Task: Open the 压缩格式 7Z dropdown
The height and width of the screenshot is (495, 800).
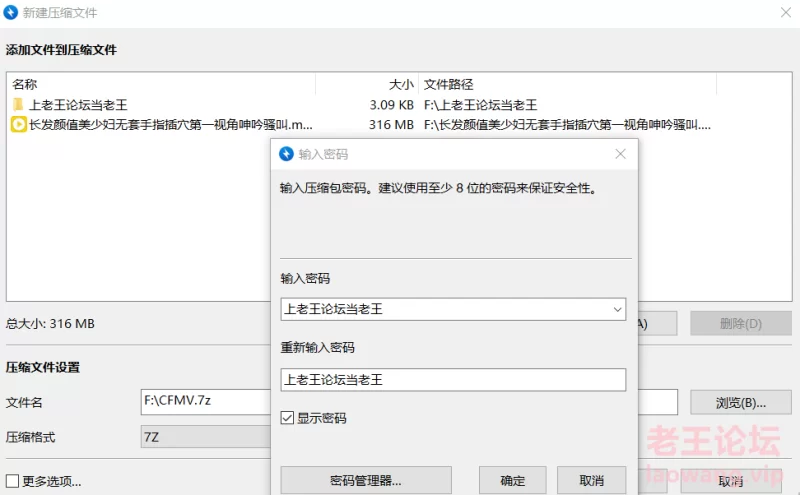Action: (x=205, y=437)
